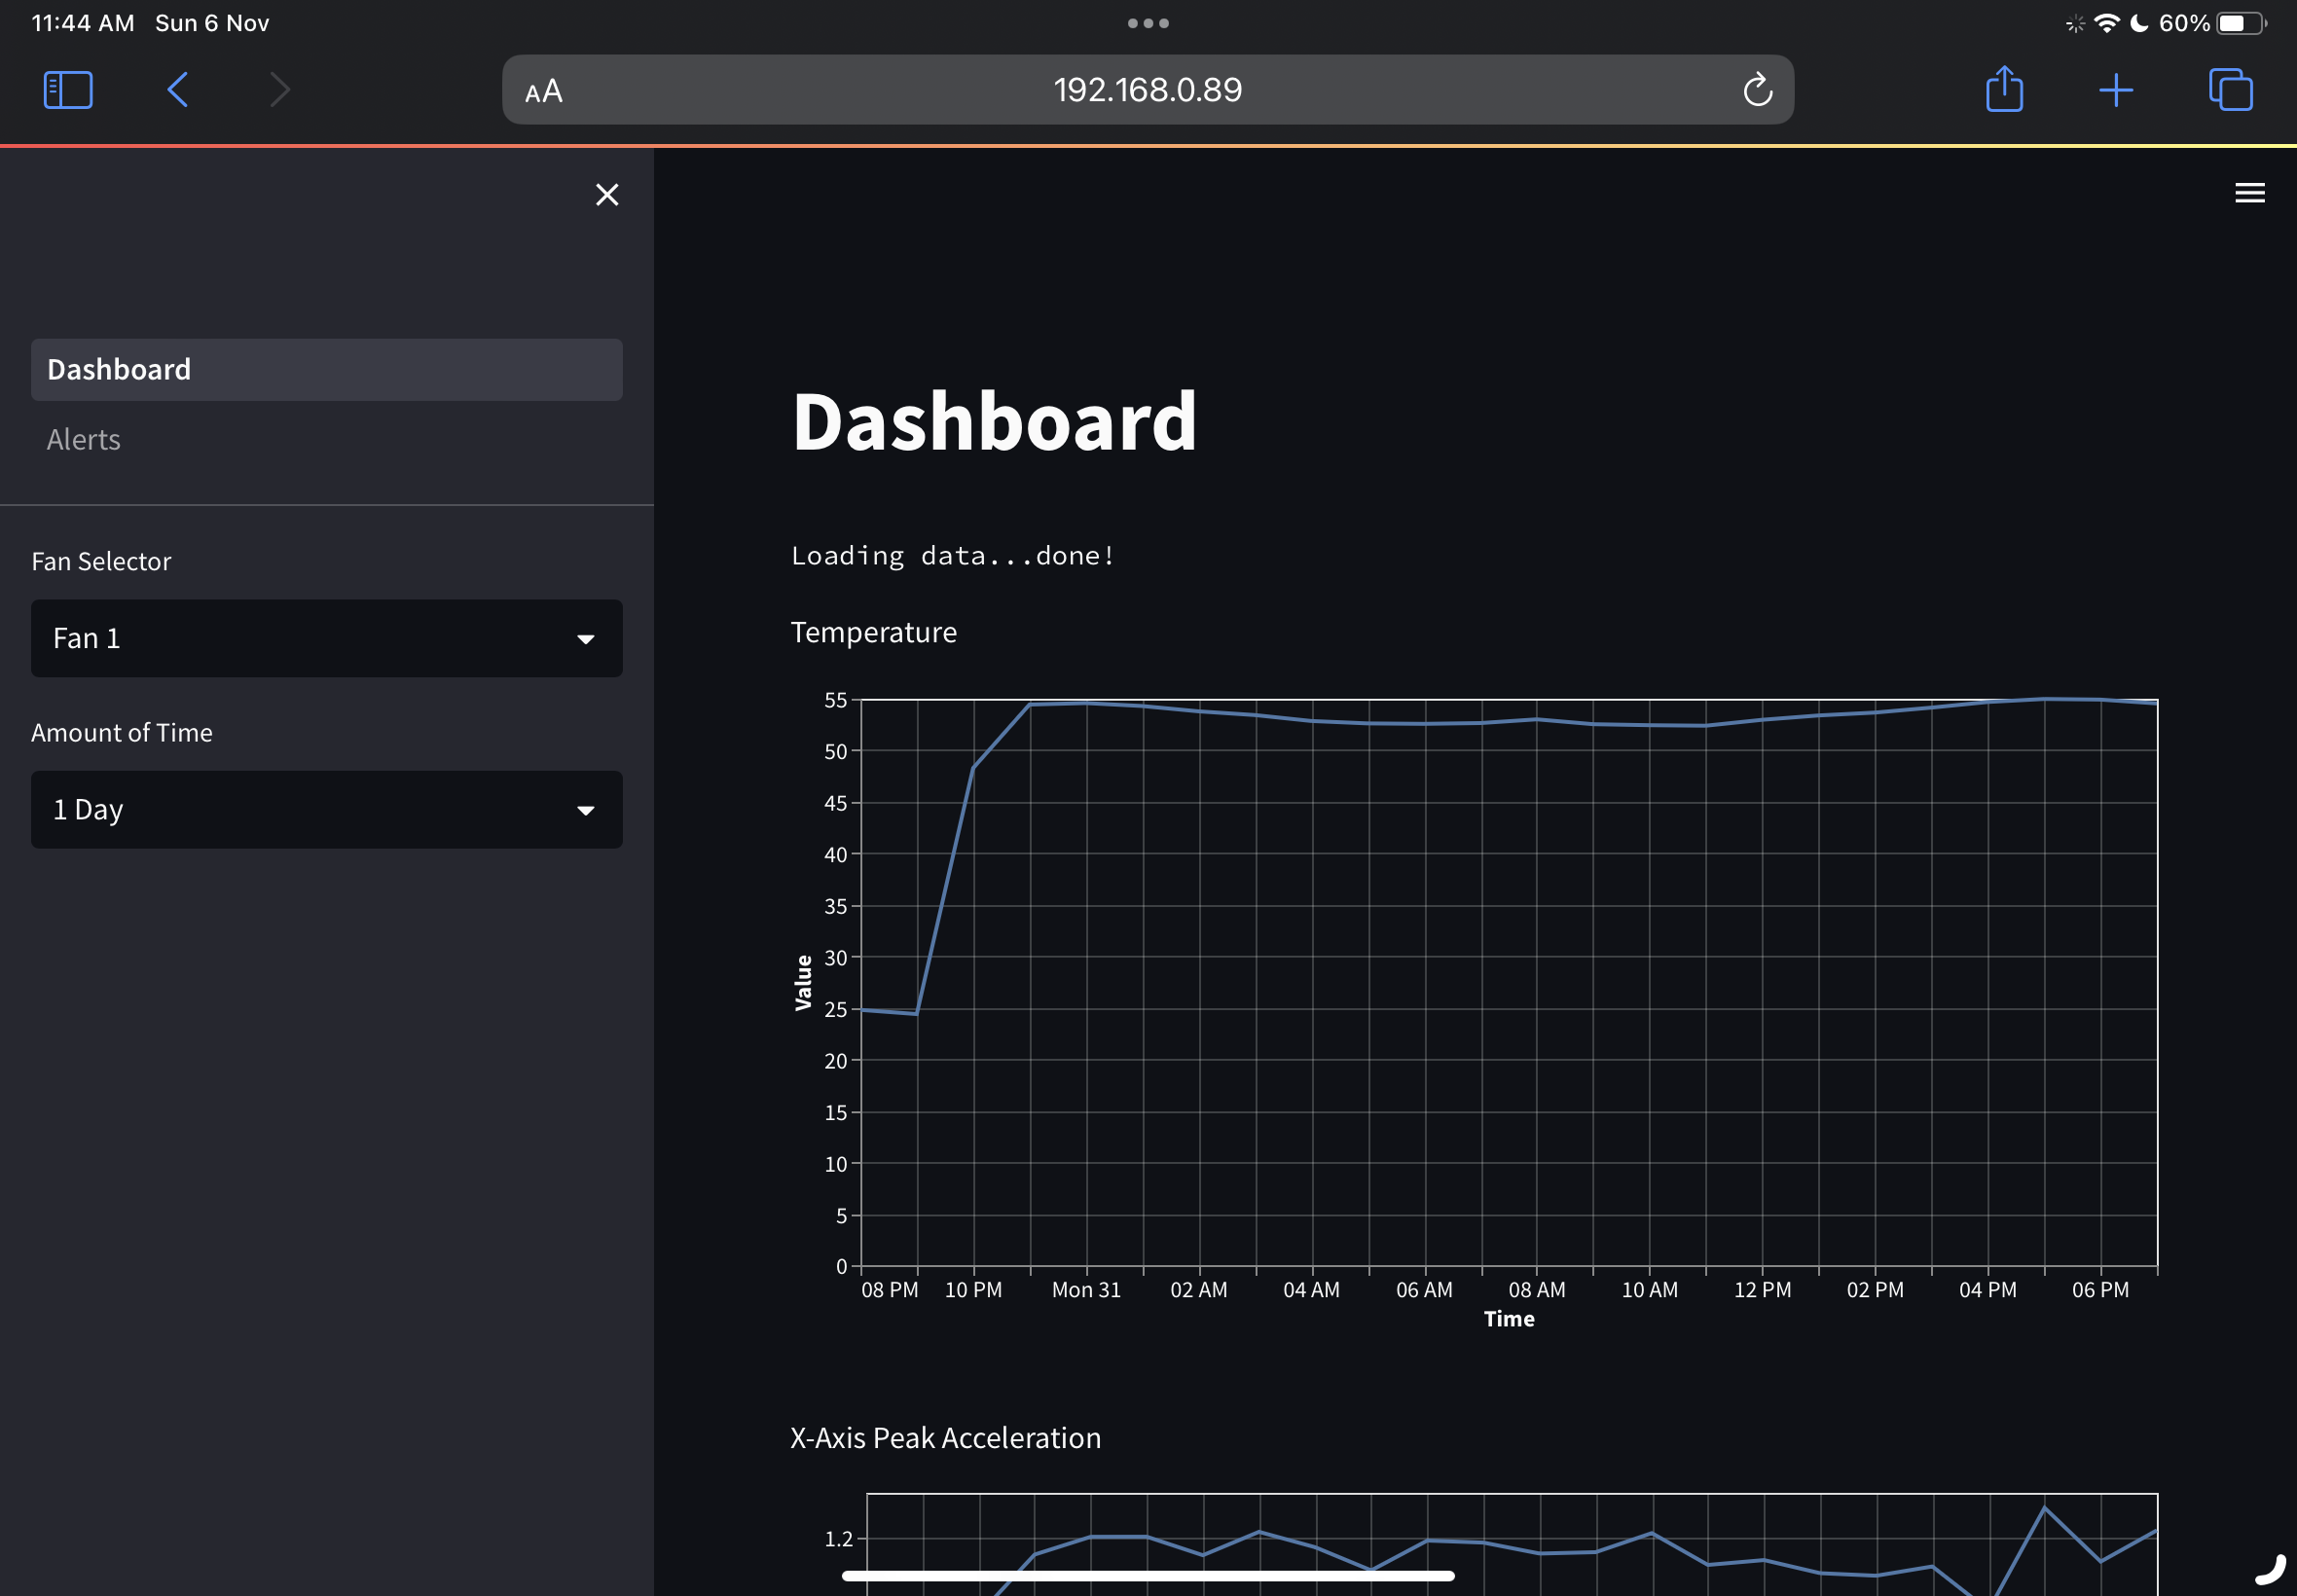Open a new tab with plus icon

click(2115, 90)
